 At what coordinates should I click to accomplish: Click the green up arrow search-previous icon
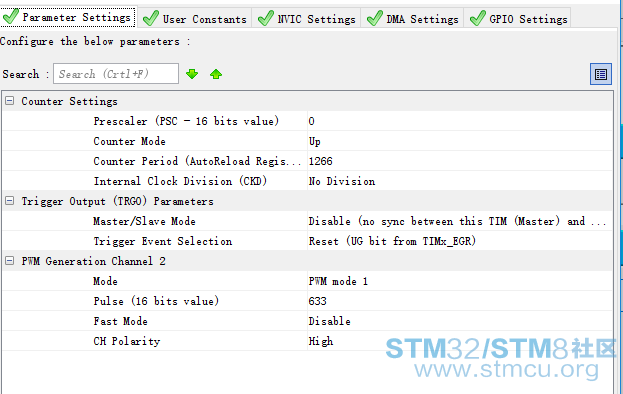(216, 74)
